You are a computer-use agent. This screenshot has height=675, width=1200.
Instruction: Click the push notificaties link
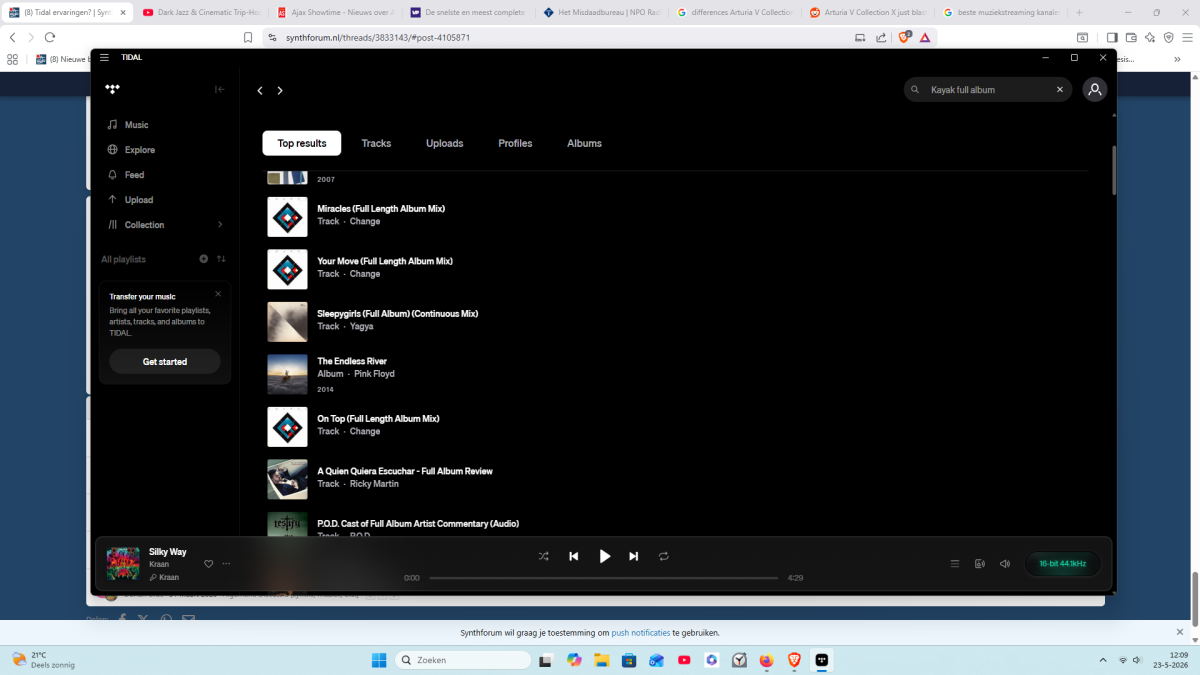[641, 633]
